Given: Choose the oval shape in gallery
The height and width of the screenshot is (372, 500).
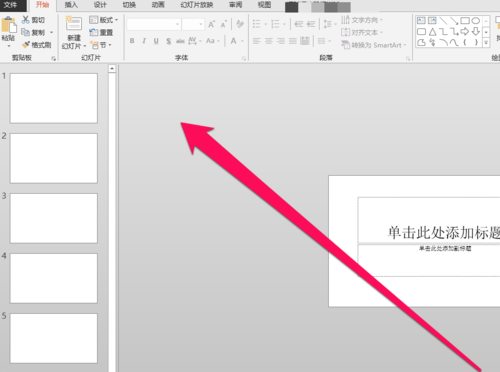Looking at the screenshot, I should (x=476, y=21).
